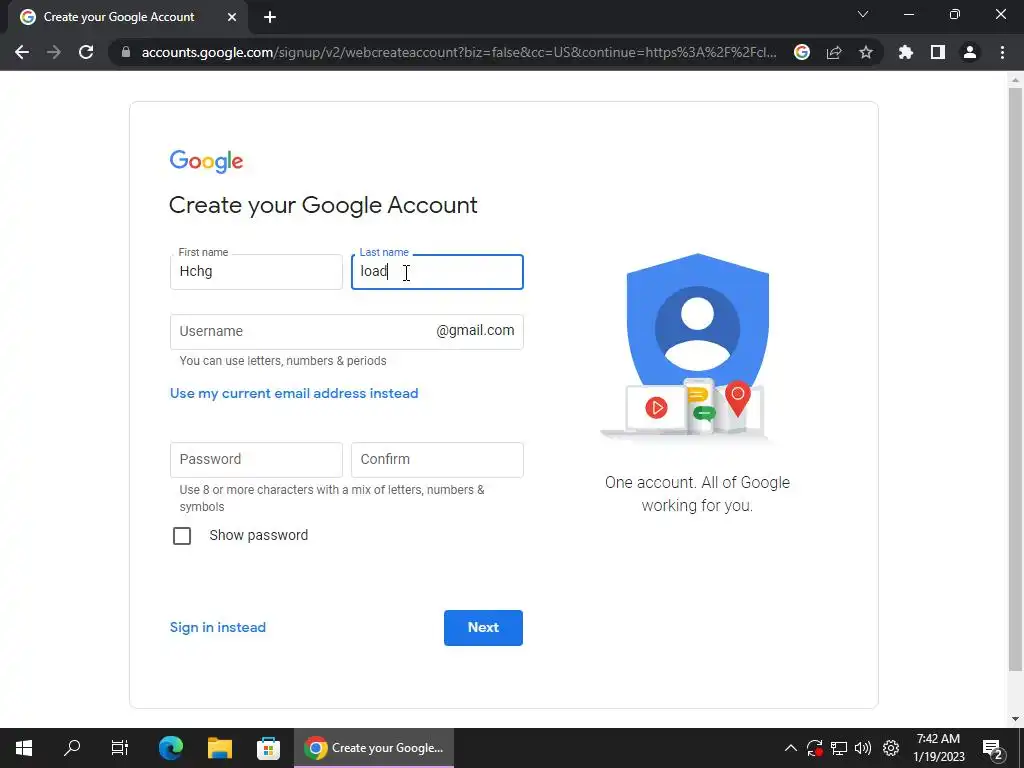Click the Sign in instead link
This screenshot has height=768, width=1024.
click(217, 628)
